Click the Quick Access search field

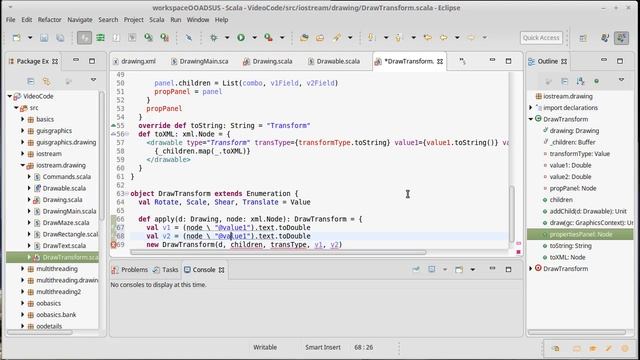pyautogui.click(x=541, y=38)
